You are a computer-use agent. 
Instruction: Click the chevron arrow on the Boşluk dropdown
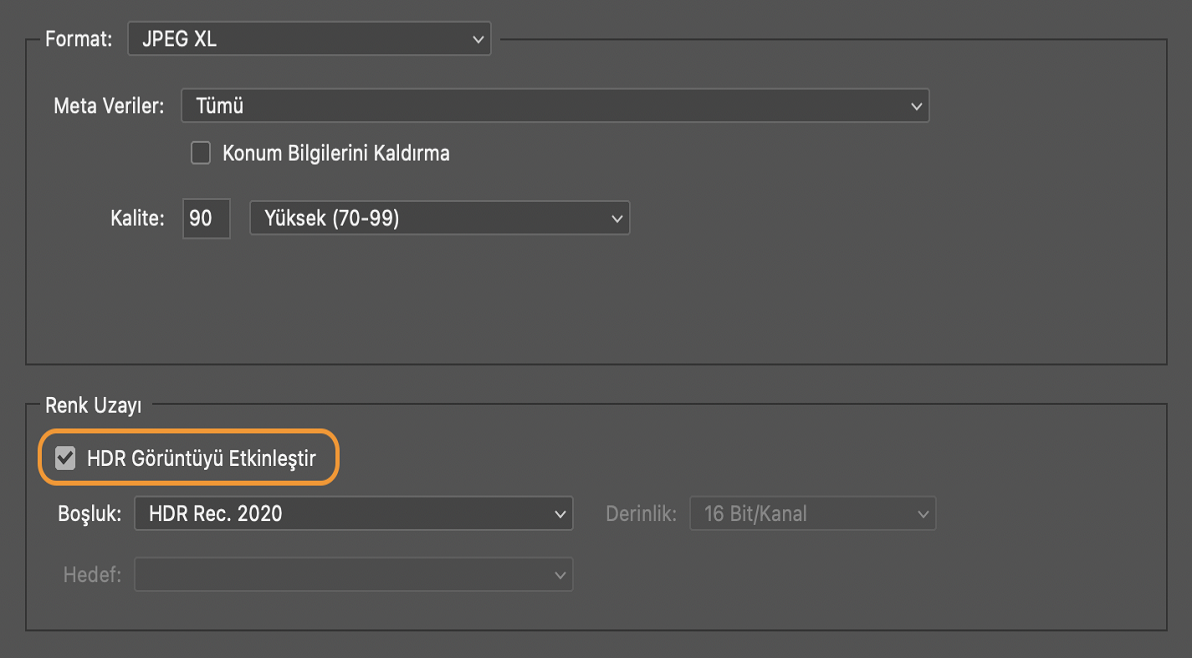(559, 514)
